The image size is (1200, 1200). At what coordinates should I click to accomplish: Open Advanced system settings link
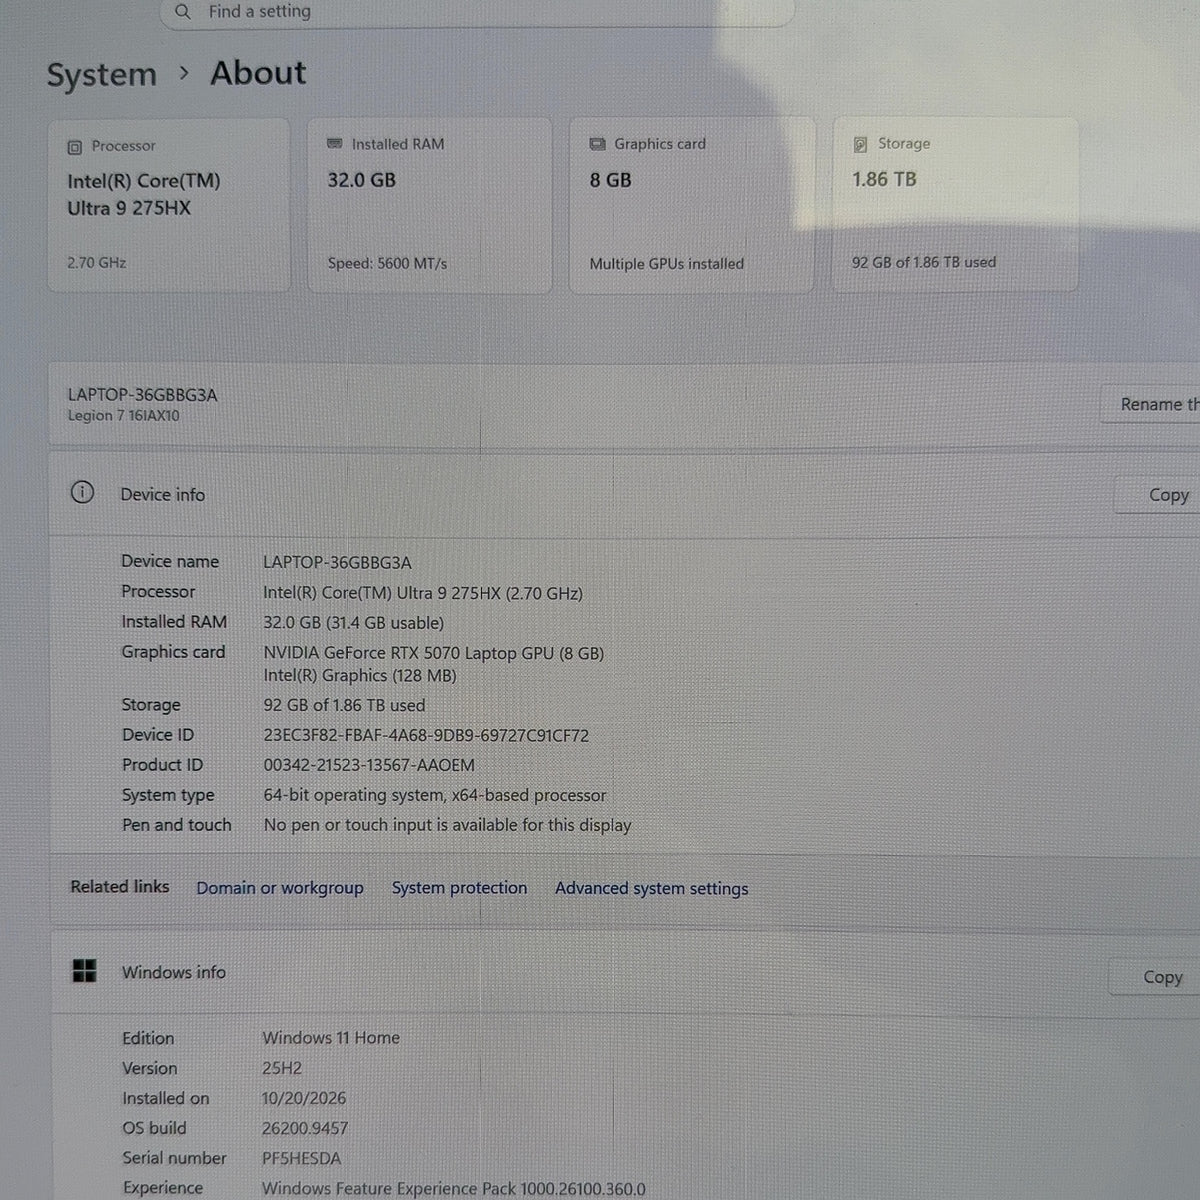pos(652,888)
